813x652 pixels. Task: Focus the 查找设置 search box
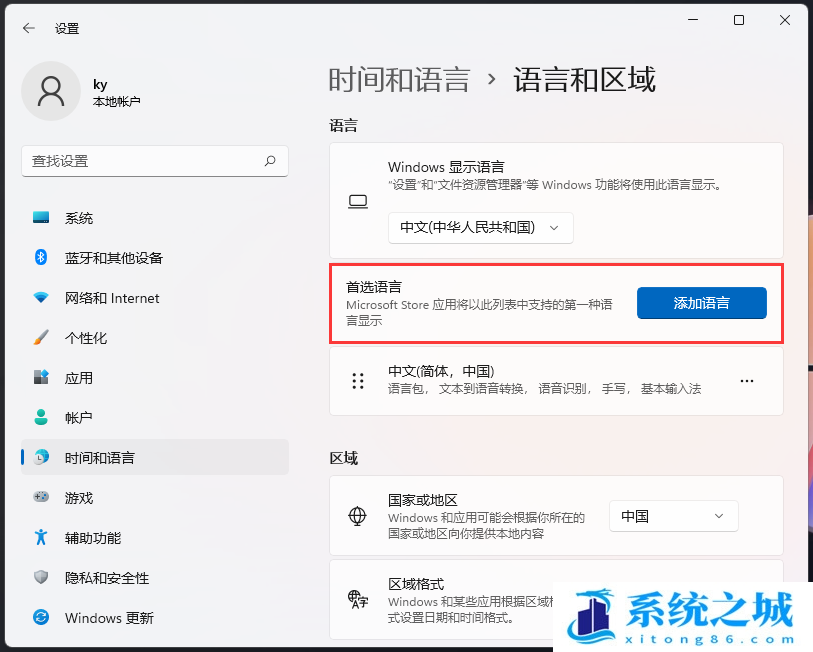[x=155, y=161]
